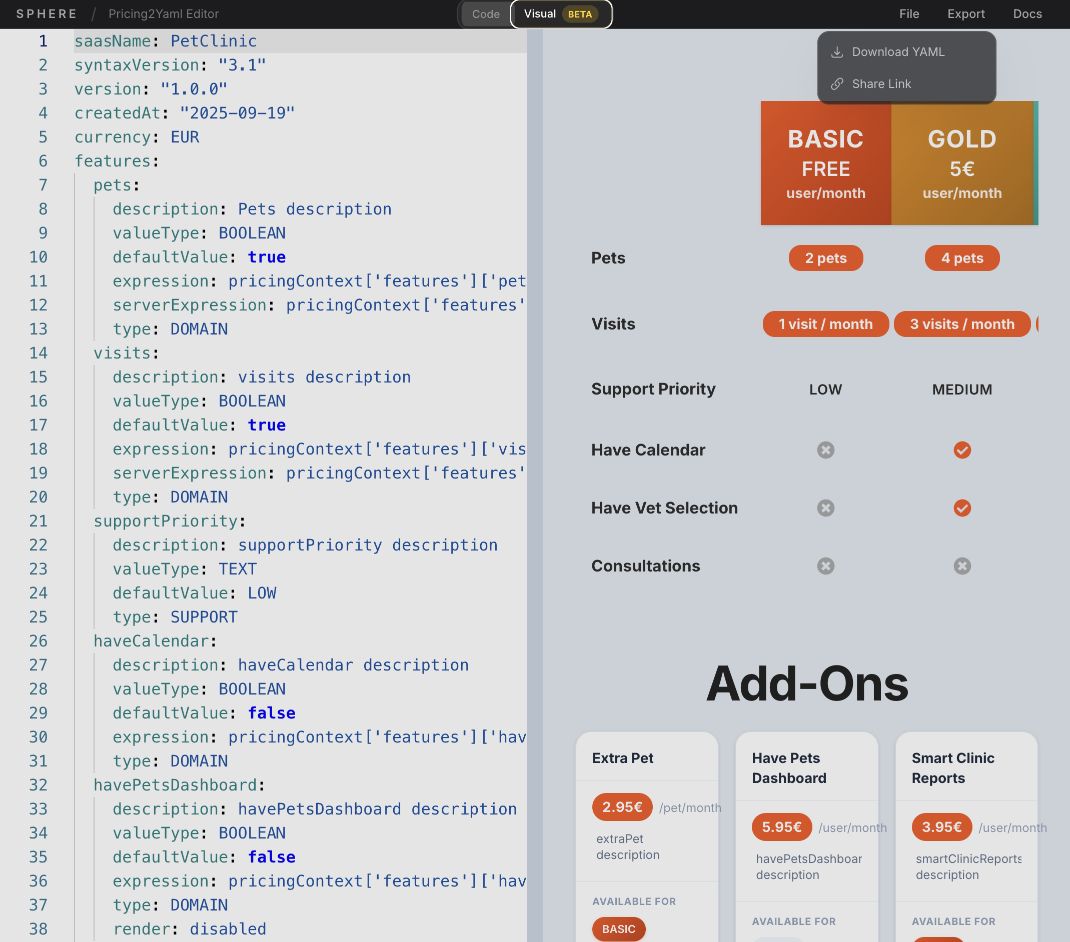Click the syntaxVersion "3.1" code line
The image size is (1070, 942).
point(170,65)
